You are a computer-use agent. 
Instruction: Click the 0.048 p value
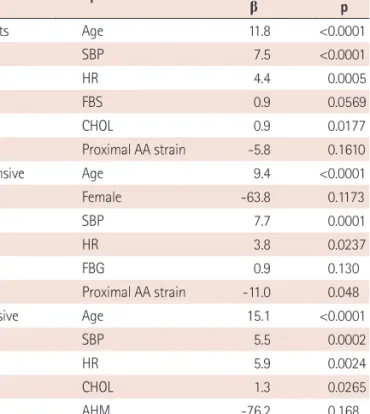343,292
